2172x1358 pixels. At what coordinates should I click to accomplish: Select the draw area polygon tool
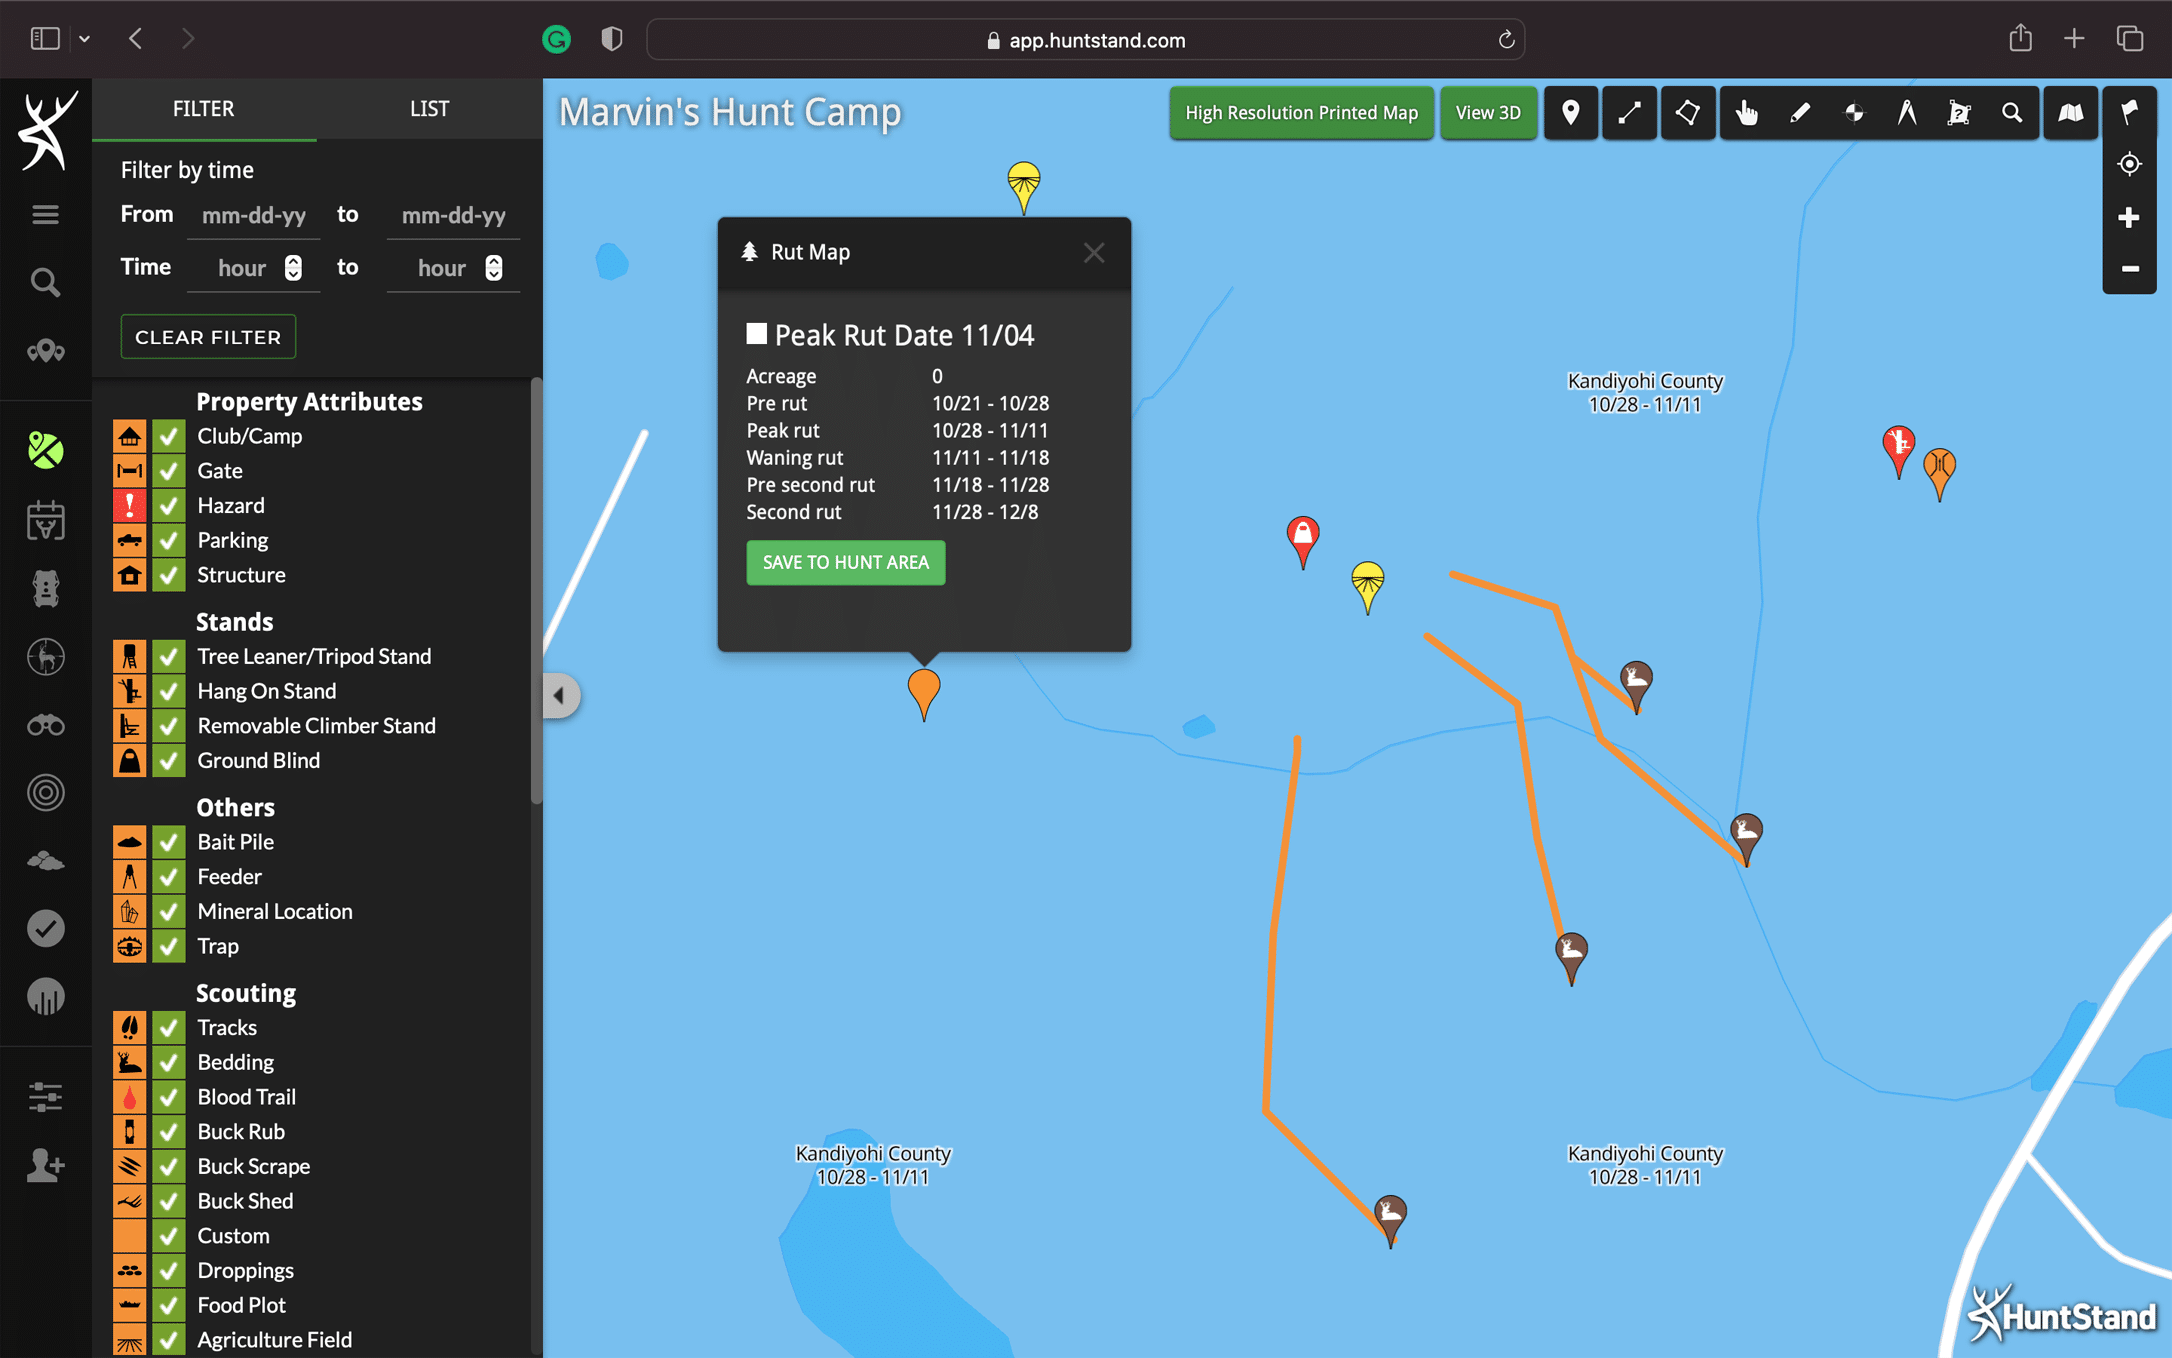coord(1688,113)
